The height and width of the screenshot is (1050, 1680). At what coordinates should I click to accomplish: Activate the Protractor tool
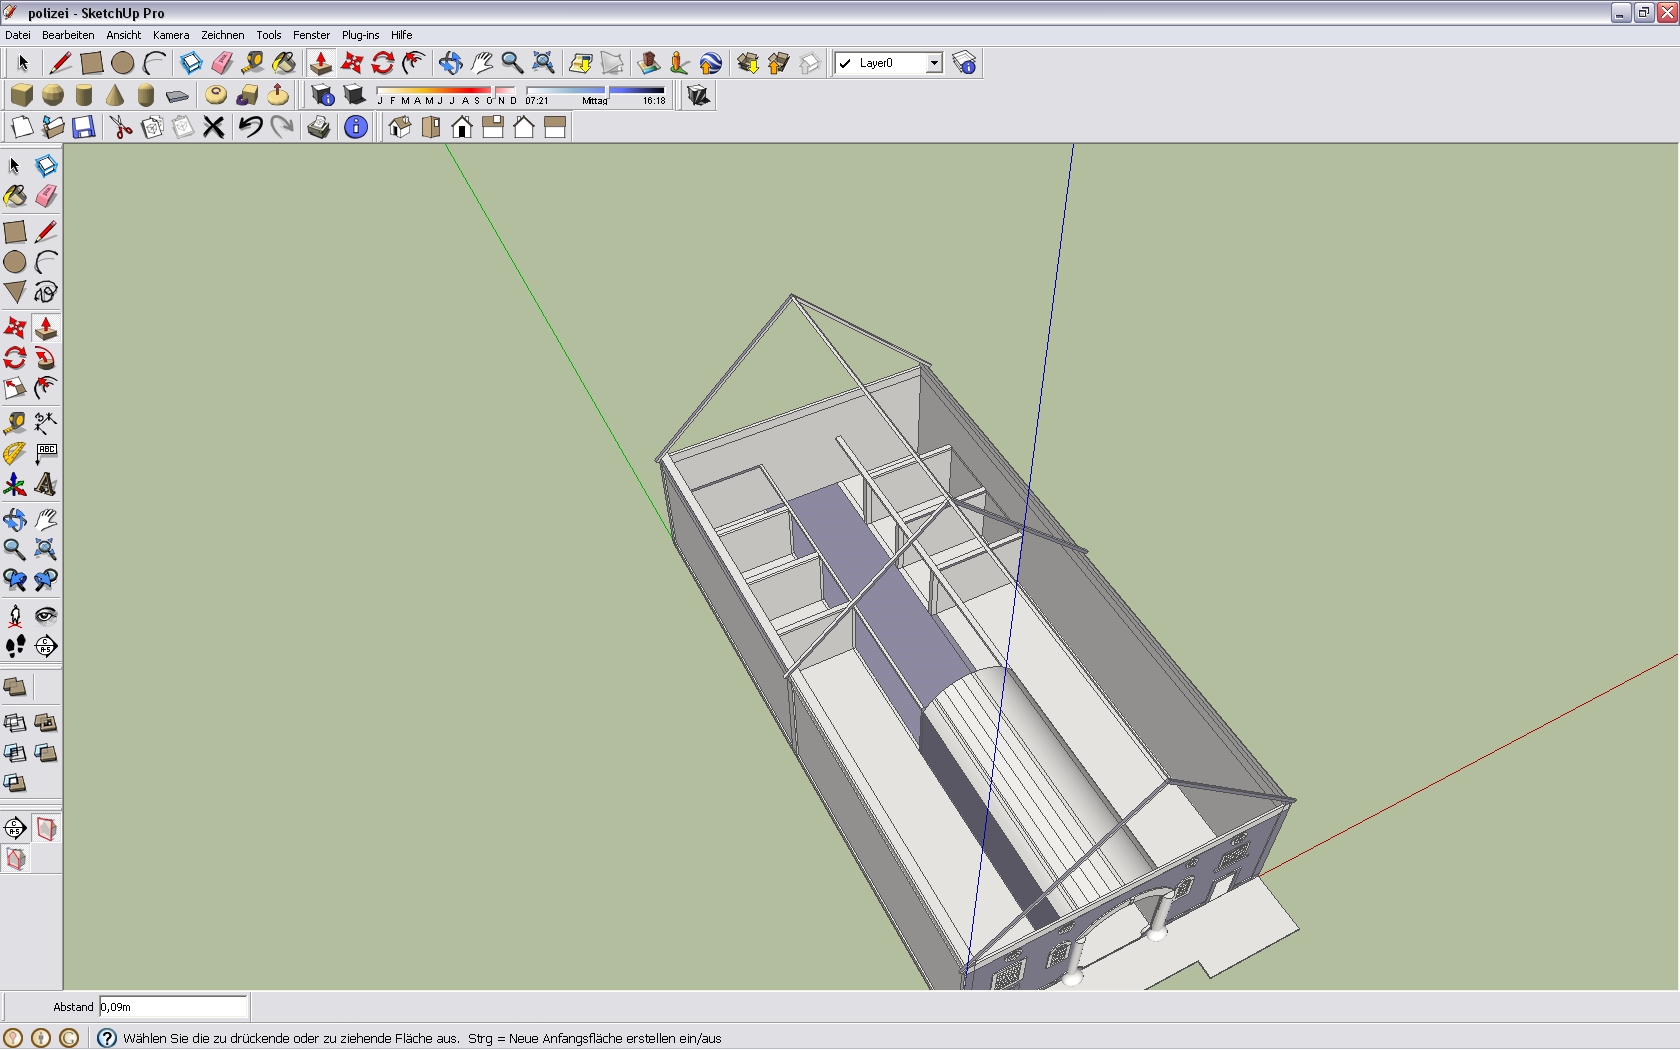click(15, 454)
